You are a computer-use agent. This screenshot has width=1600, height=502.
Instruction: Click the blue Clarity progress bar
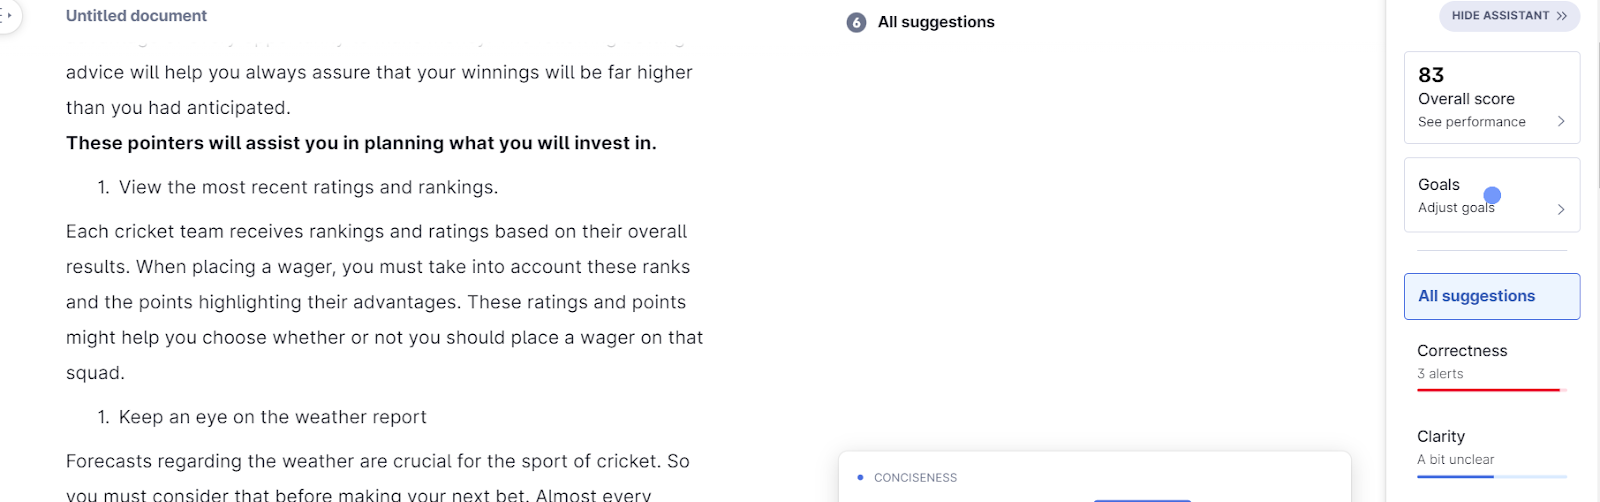pyautogui.click(x=1455, y=477)
